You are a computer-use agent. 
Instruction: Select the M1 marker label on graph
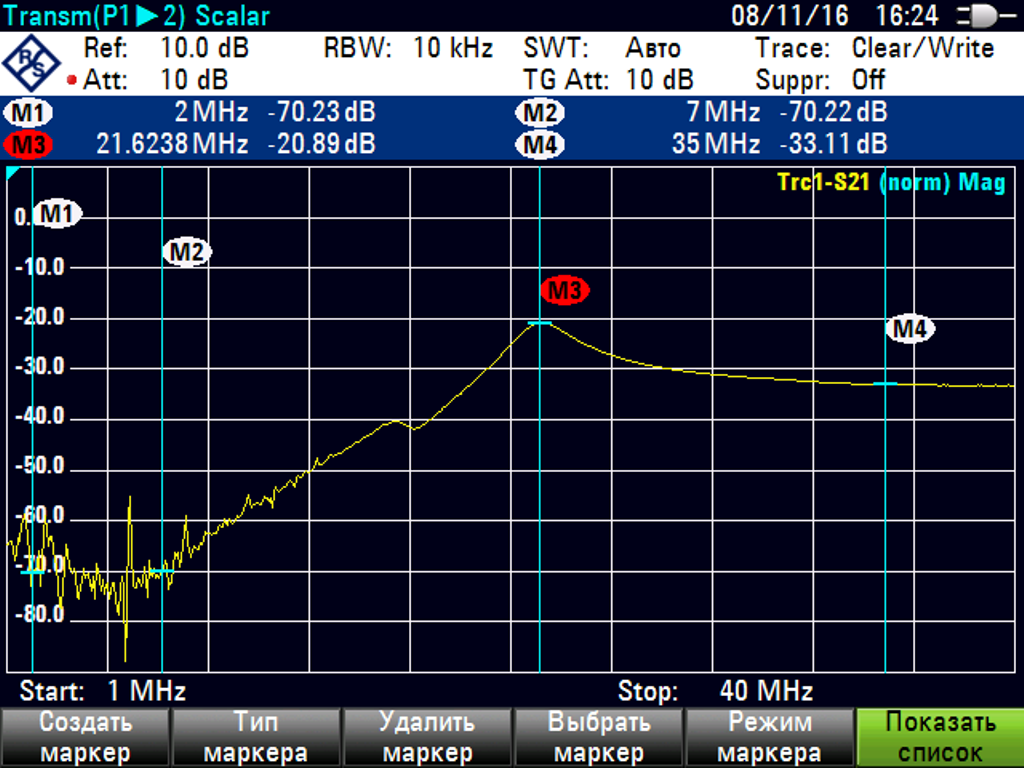click(59, 213)
